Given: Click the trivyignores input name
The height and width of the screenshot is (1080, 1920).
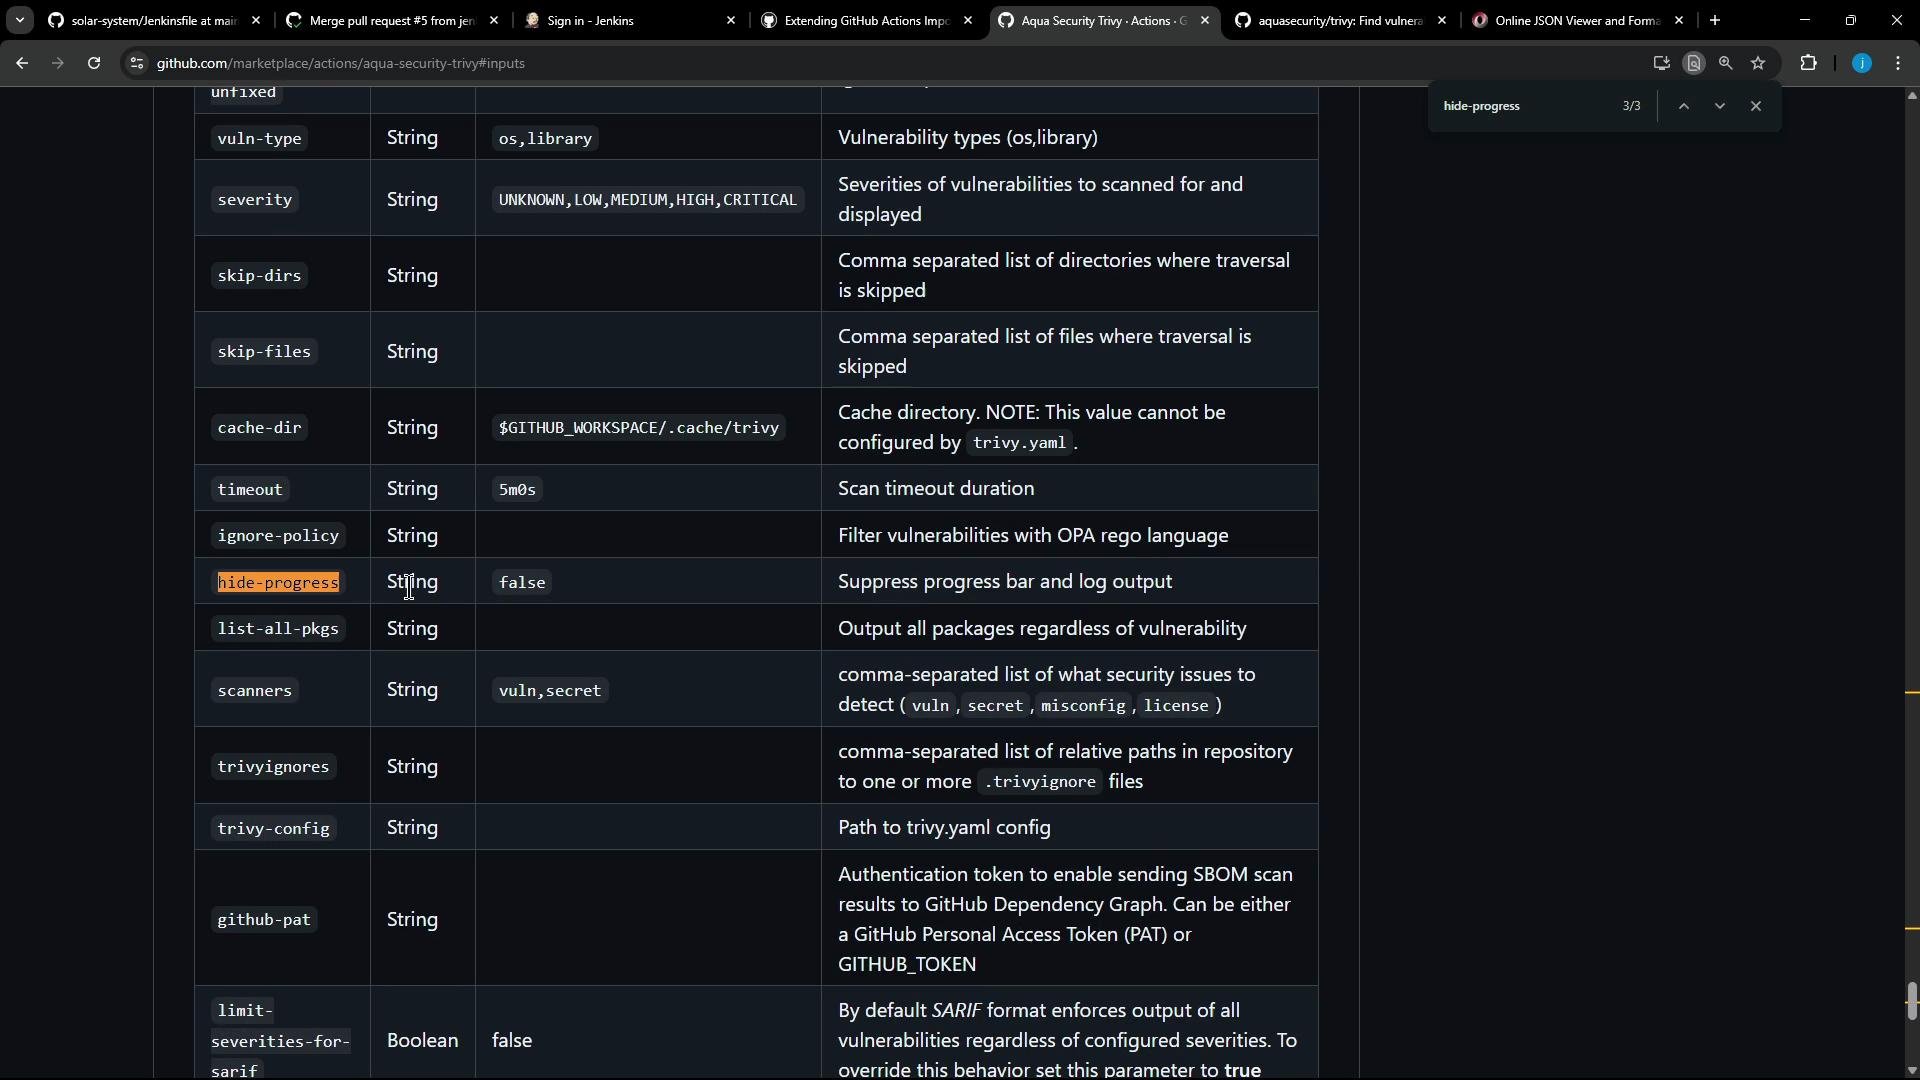Looking at the screenshot, I should click(x=273, y=766).
